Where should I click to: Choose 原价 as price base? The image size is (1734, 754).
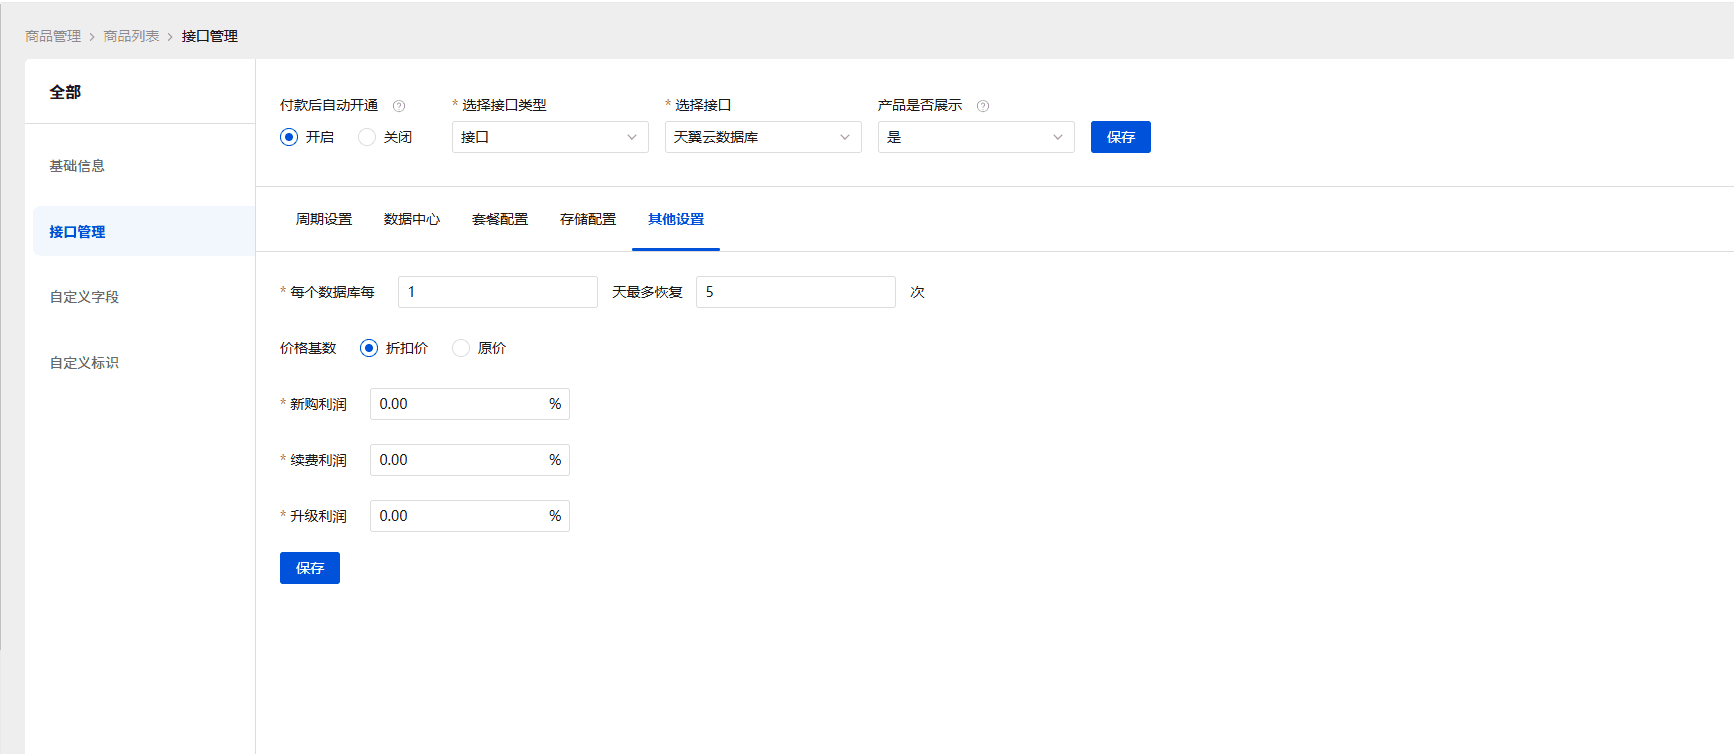[461, 348]
